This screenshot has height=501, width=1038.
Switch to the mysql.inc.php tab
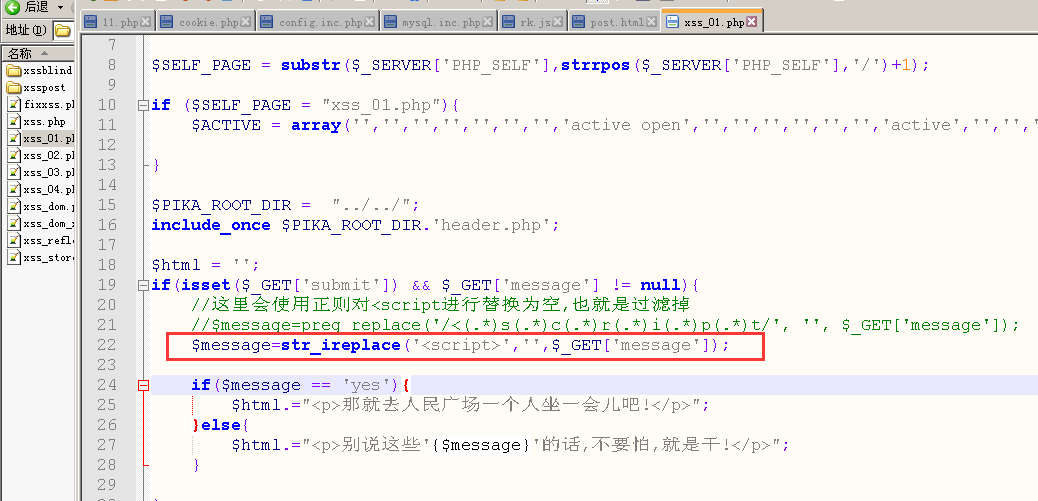(441, 22)
